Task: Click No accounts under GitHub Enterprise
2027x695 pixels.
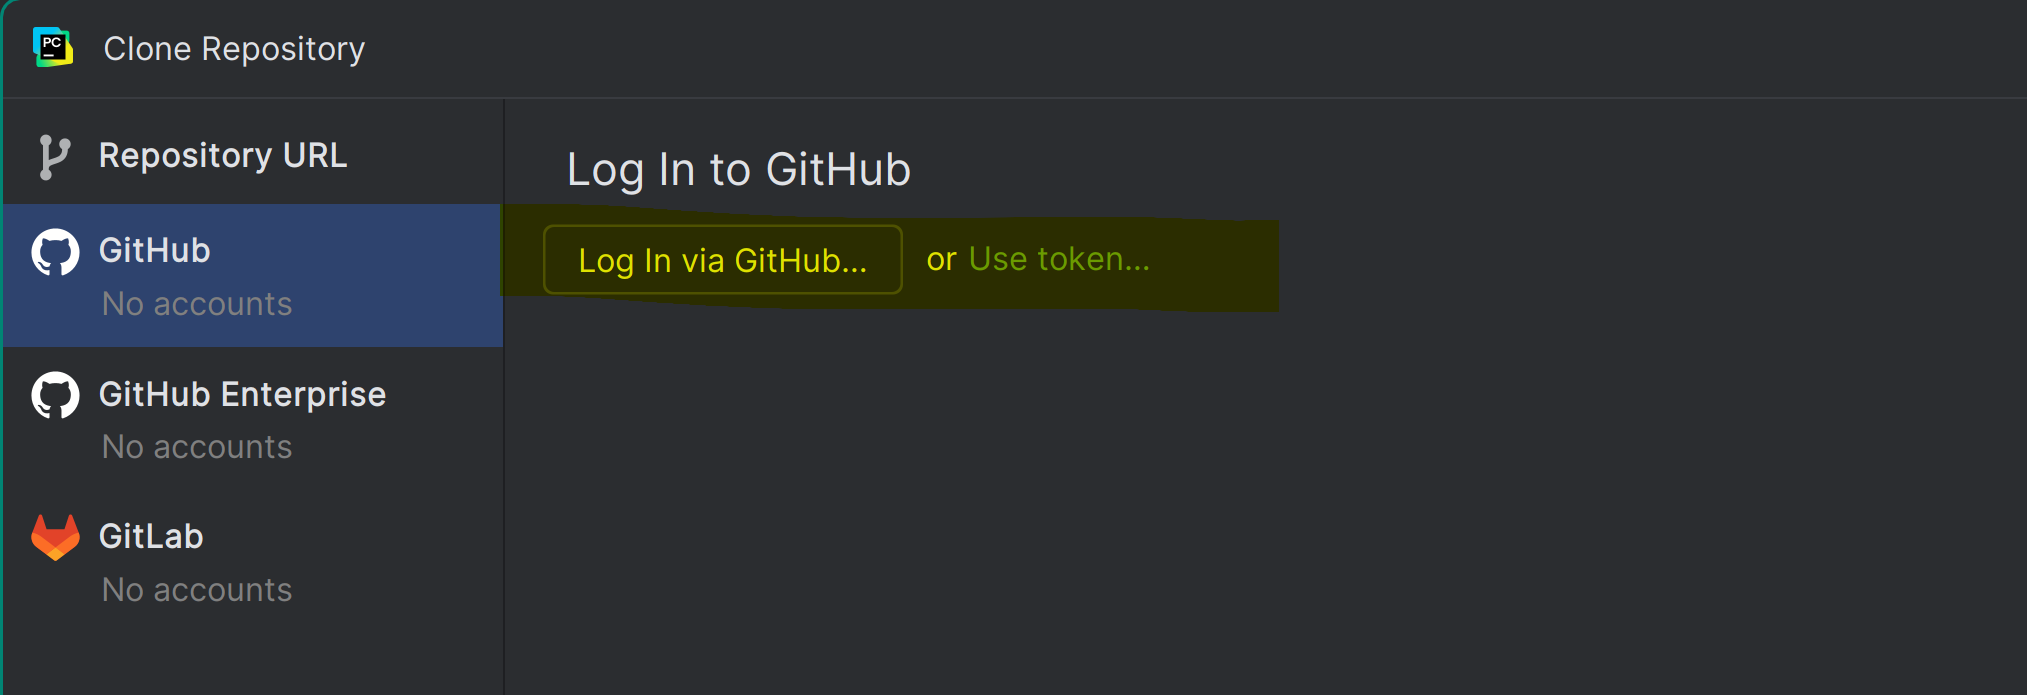Action: tap(197, 447)
